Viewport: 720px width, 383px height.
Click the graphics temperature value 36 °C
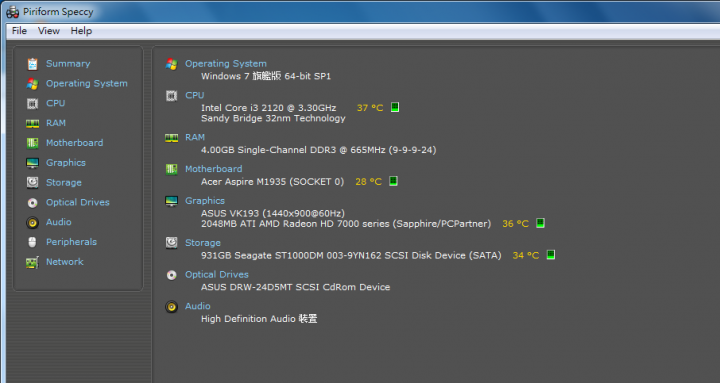tap(515, 224)
